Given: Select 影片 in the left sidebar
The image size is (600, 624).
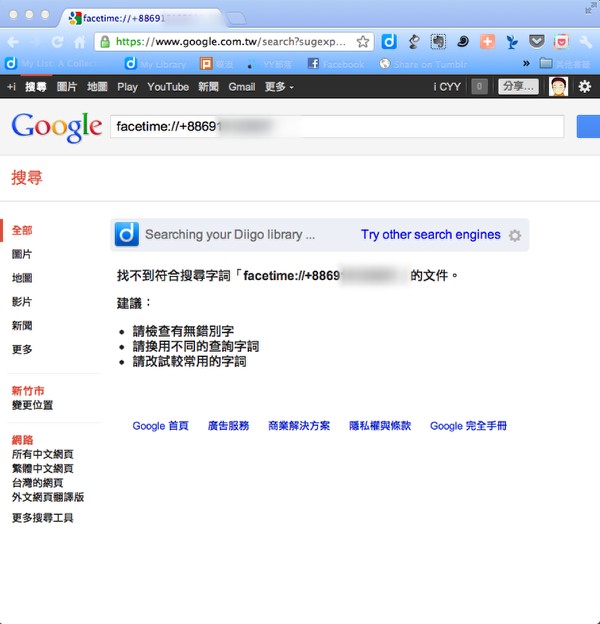Looking at the screenshot, I should 22,302.
